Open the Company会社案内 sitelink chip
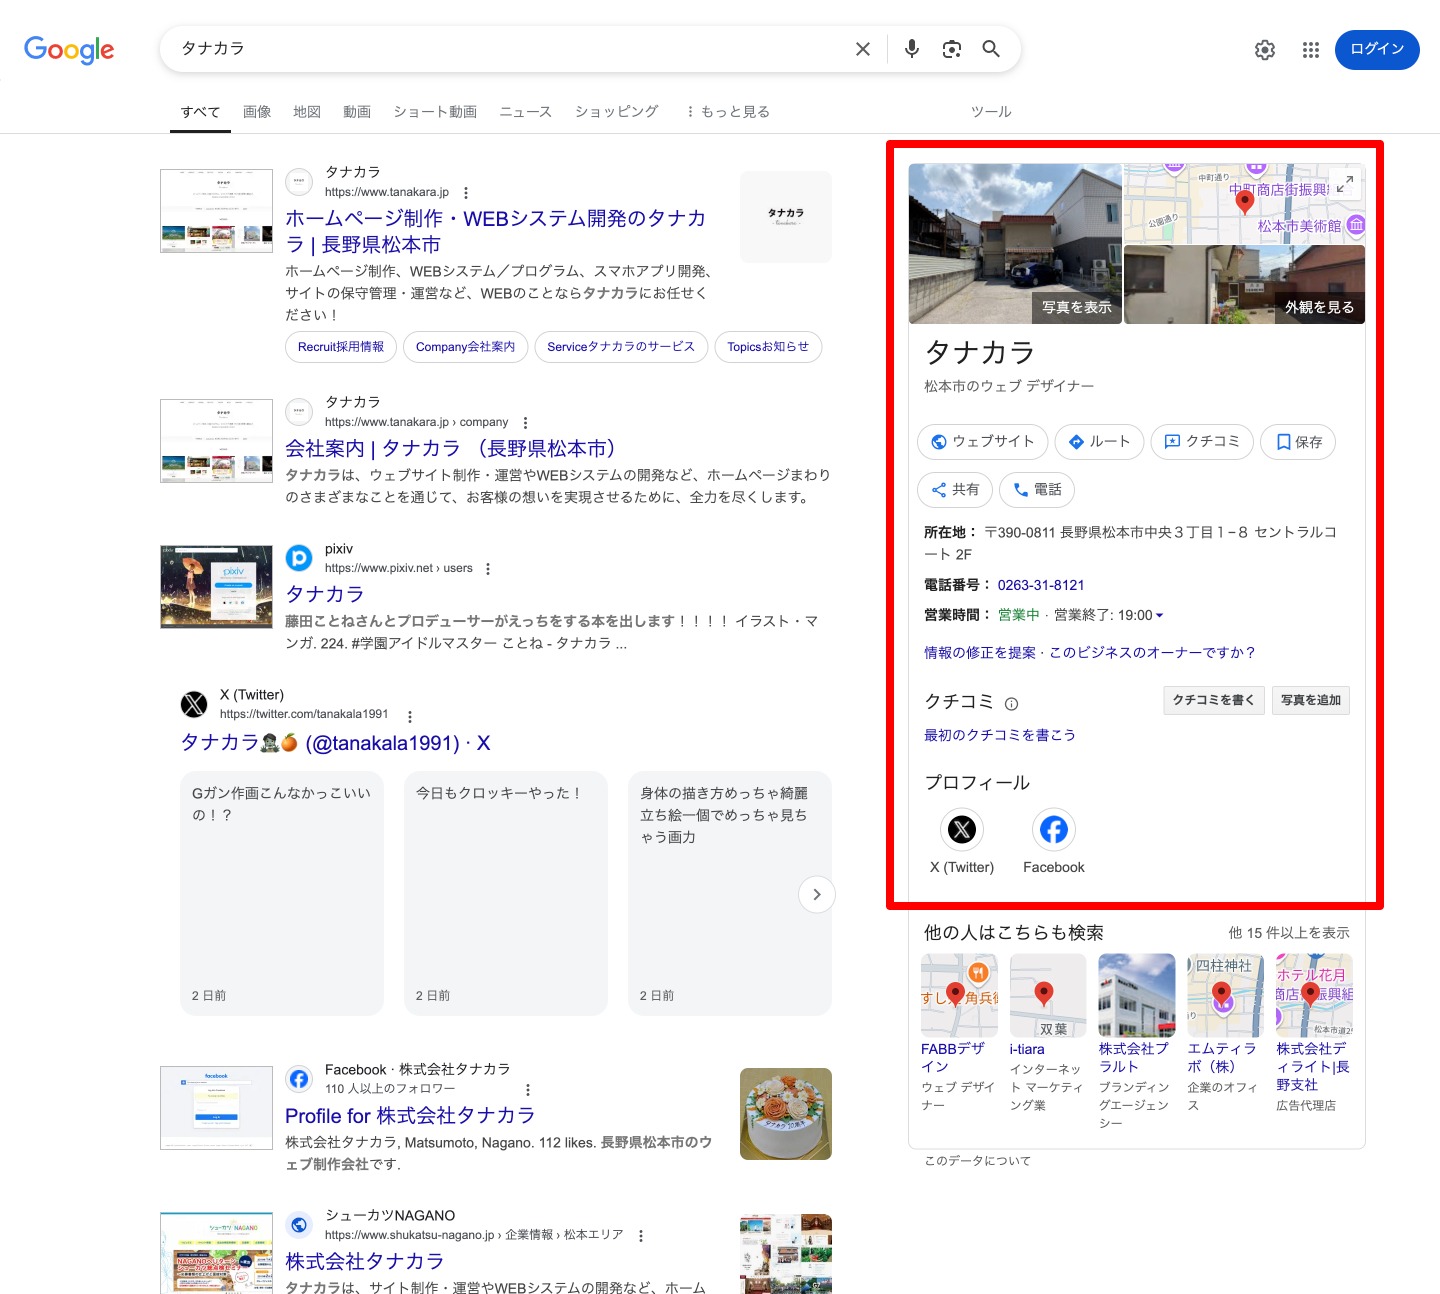This screenshot has width=1440, height=1294. 465,347
